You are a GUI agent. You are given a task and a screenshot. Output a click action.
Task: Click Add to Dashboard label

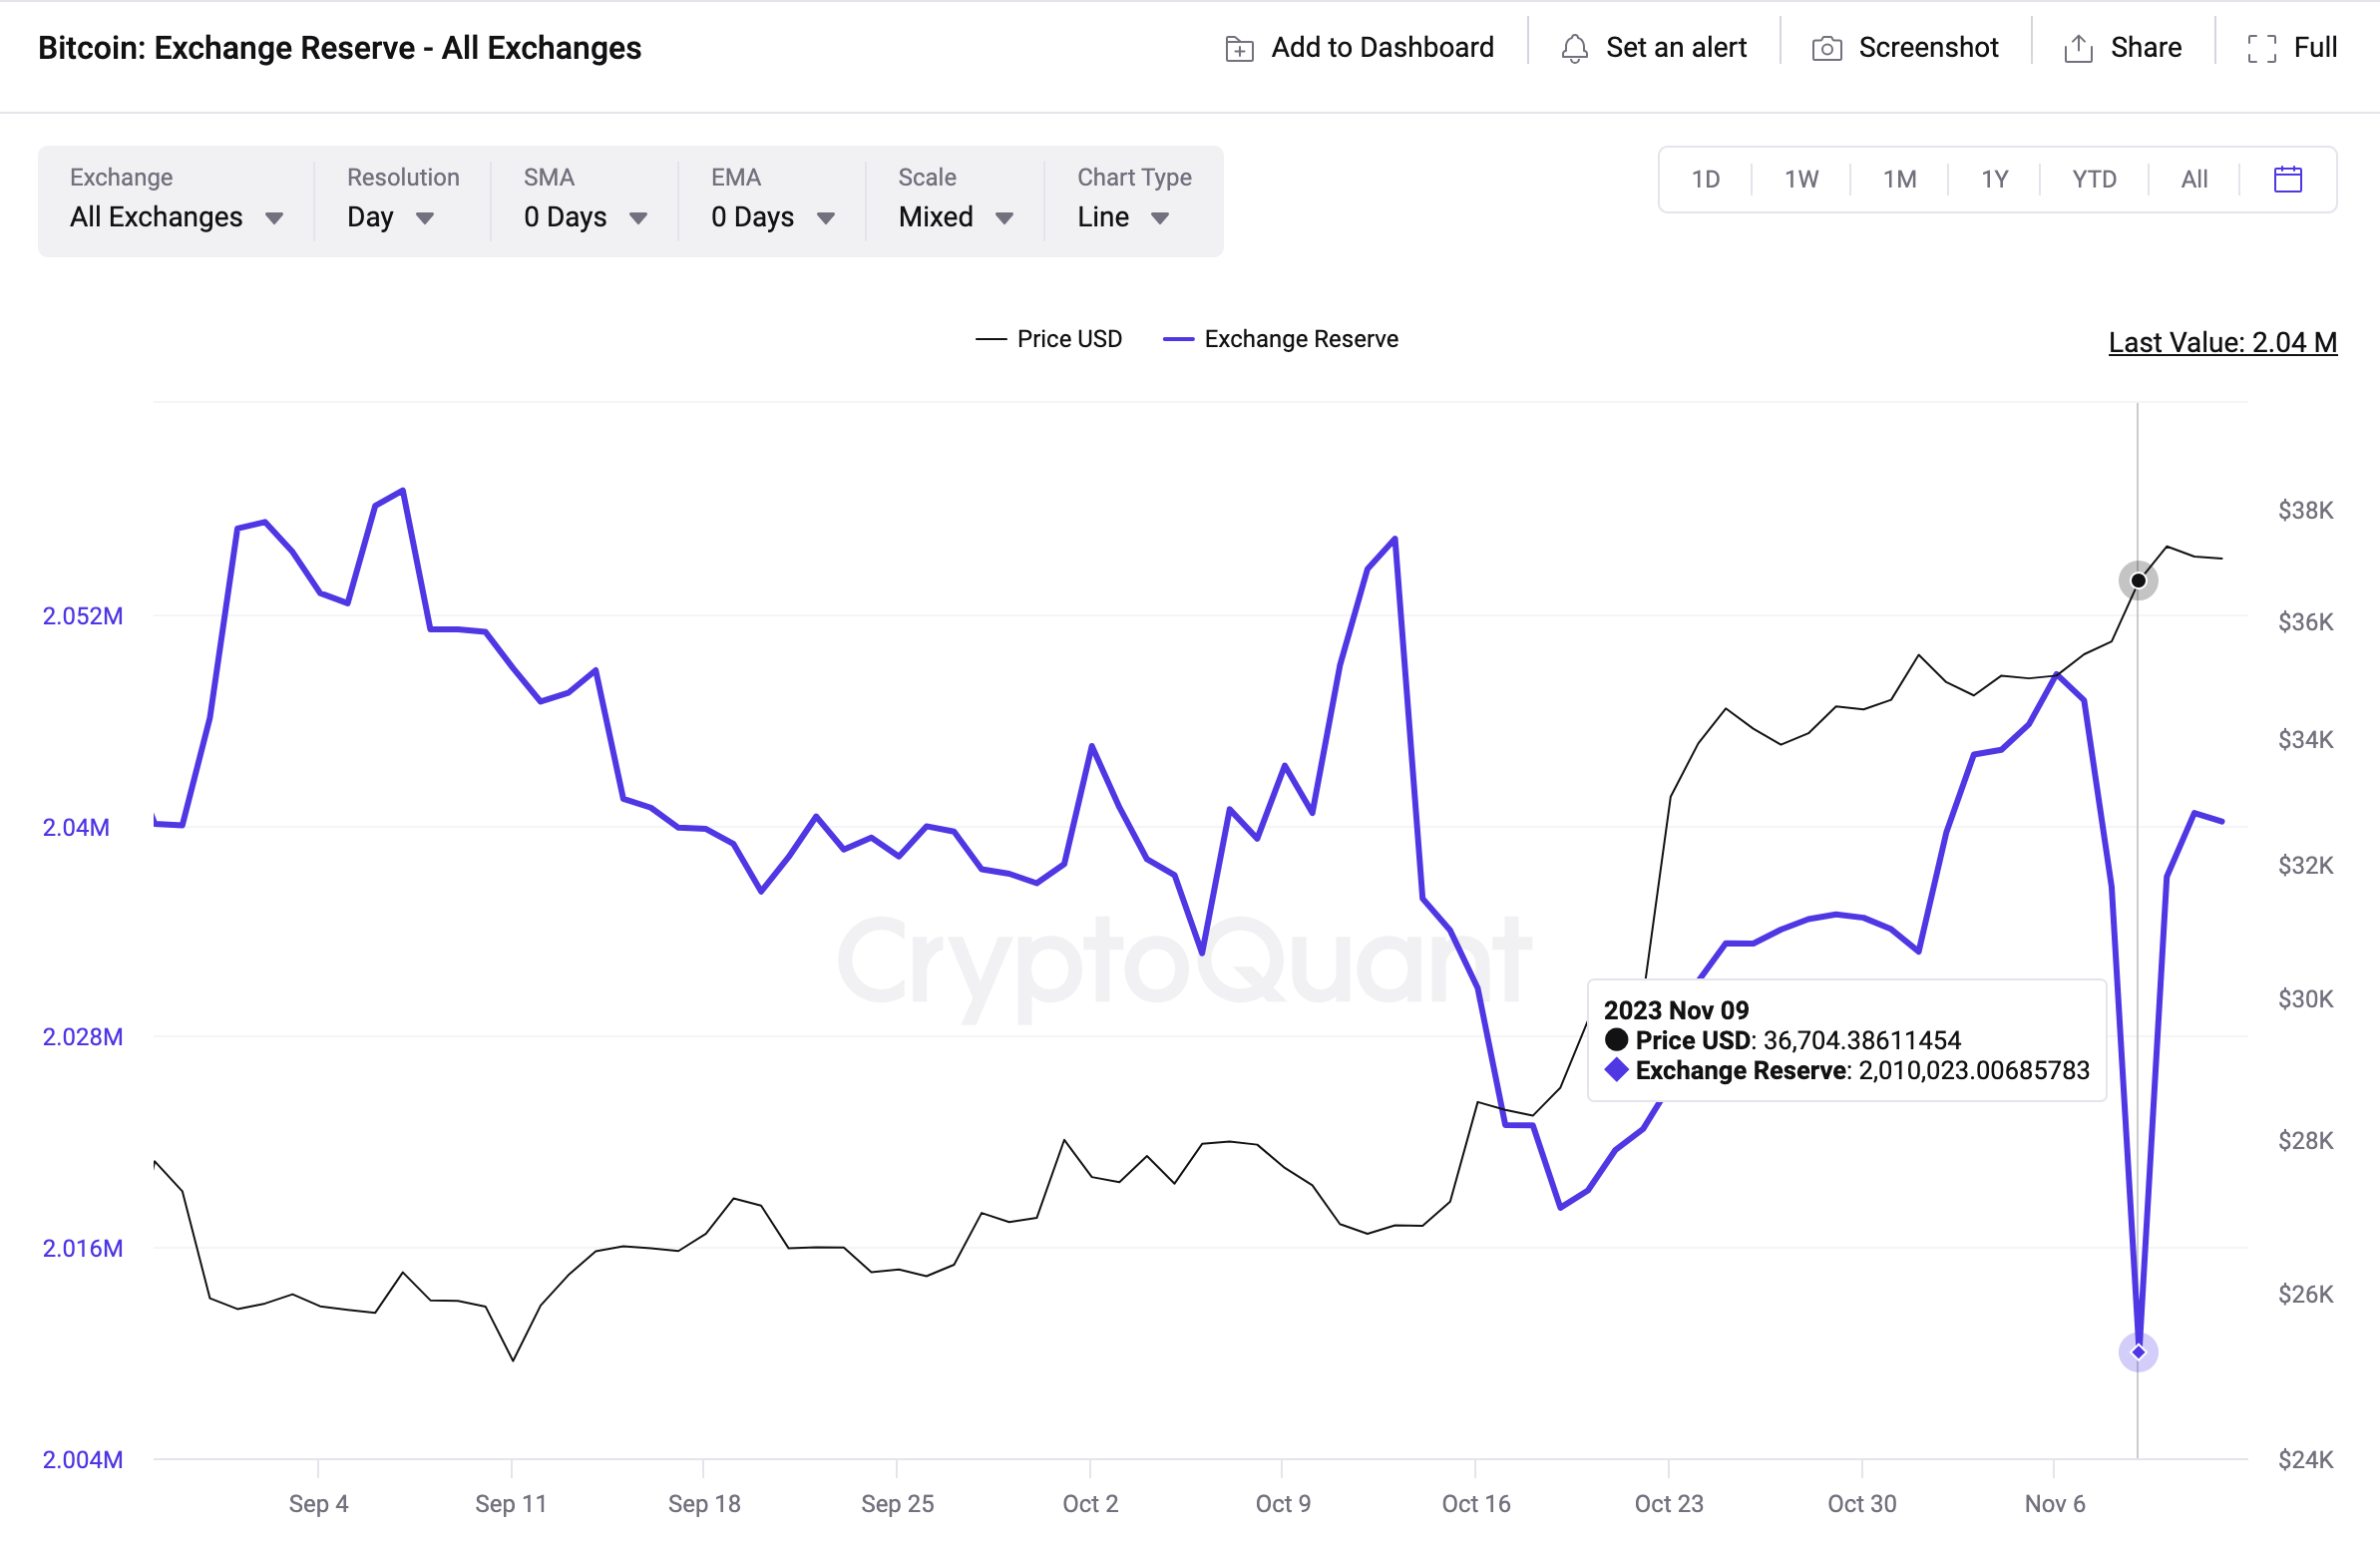point(1382,48)
